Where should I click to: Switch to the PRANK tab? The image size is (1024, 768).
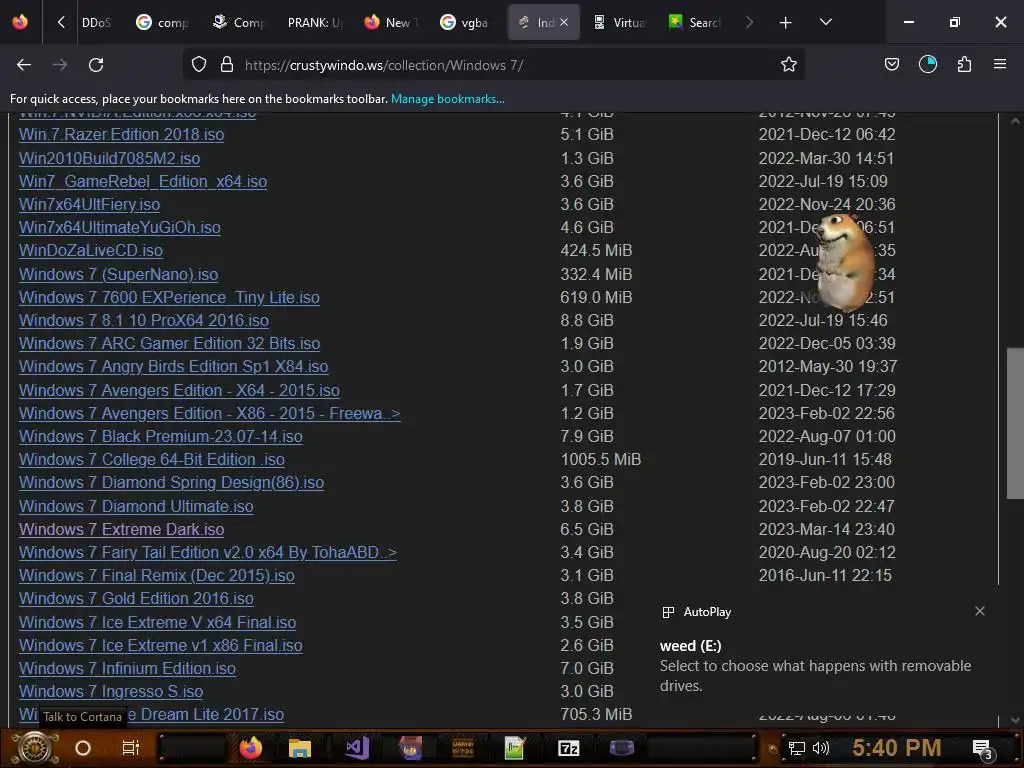tap(315, 23)
